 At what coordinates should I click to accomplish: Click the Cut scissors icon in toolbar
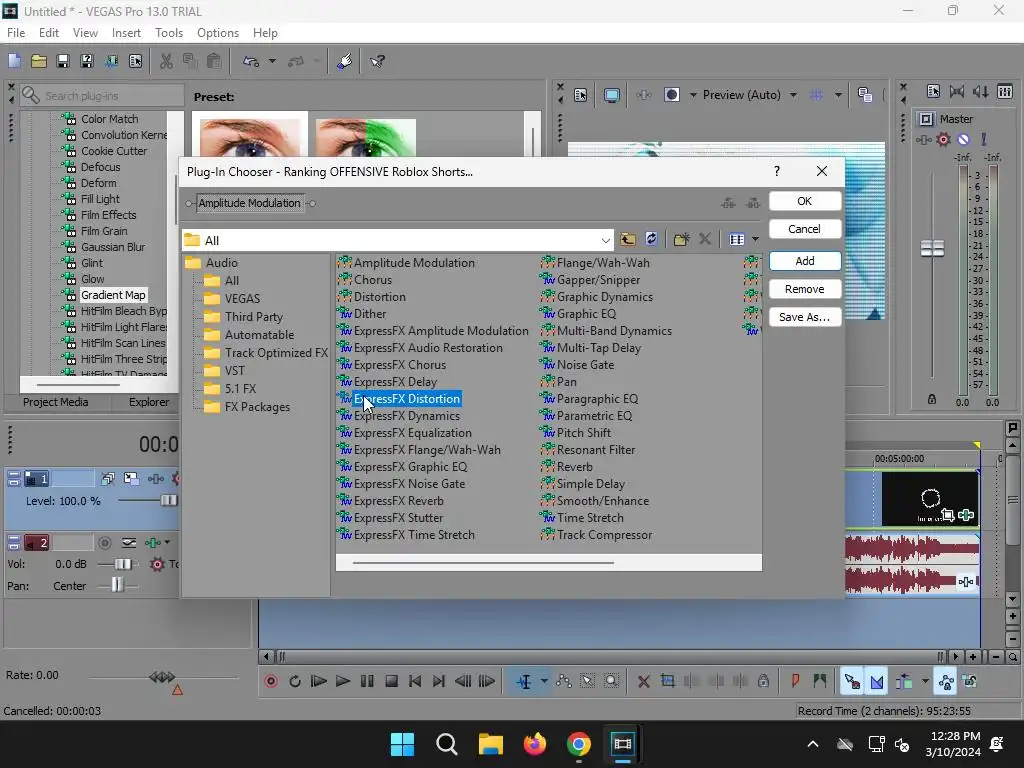[167, 61]
